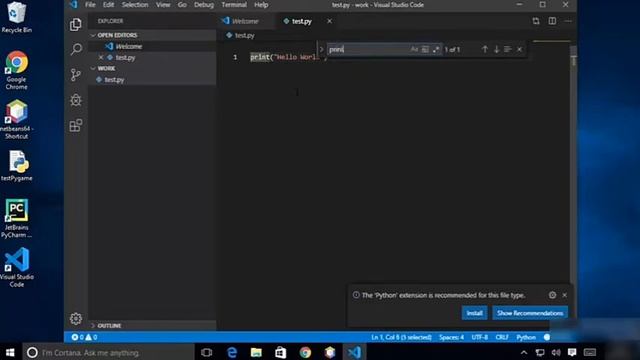
Task: Open the Source Control view
Action: pos(76,75)
